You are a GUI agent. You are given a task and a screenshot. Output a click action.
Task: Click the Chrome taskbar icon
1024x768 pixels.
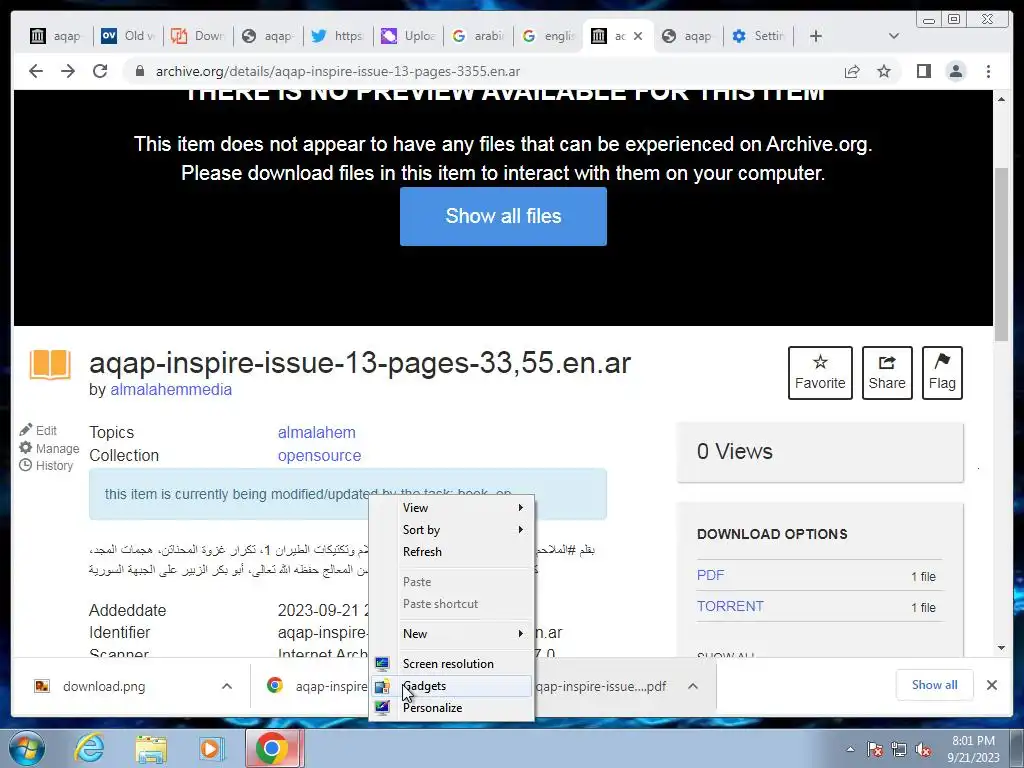[273, 748]
